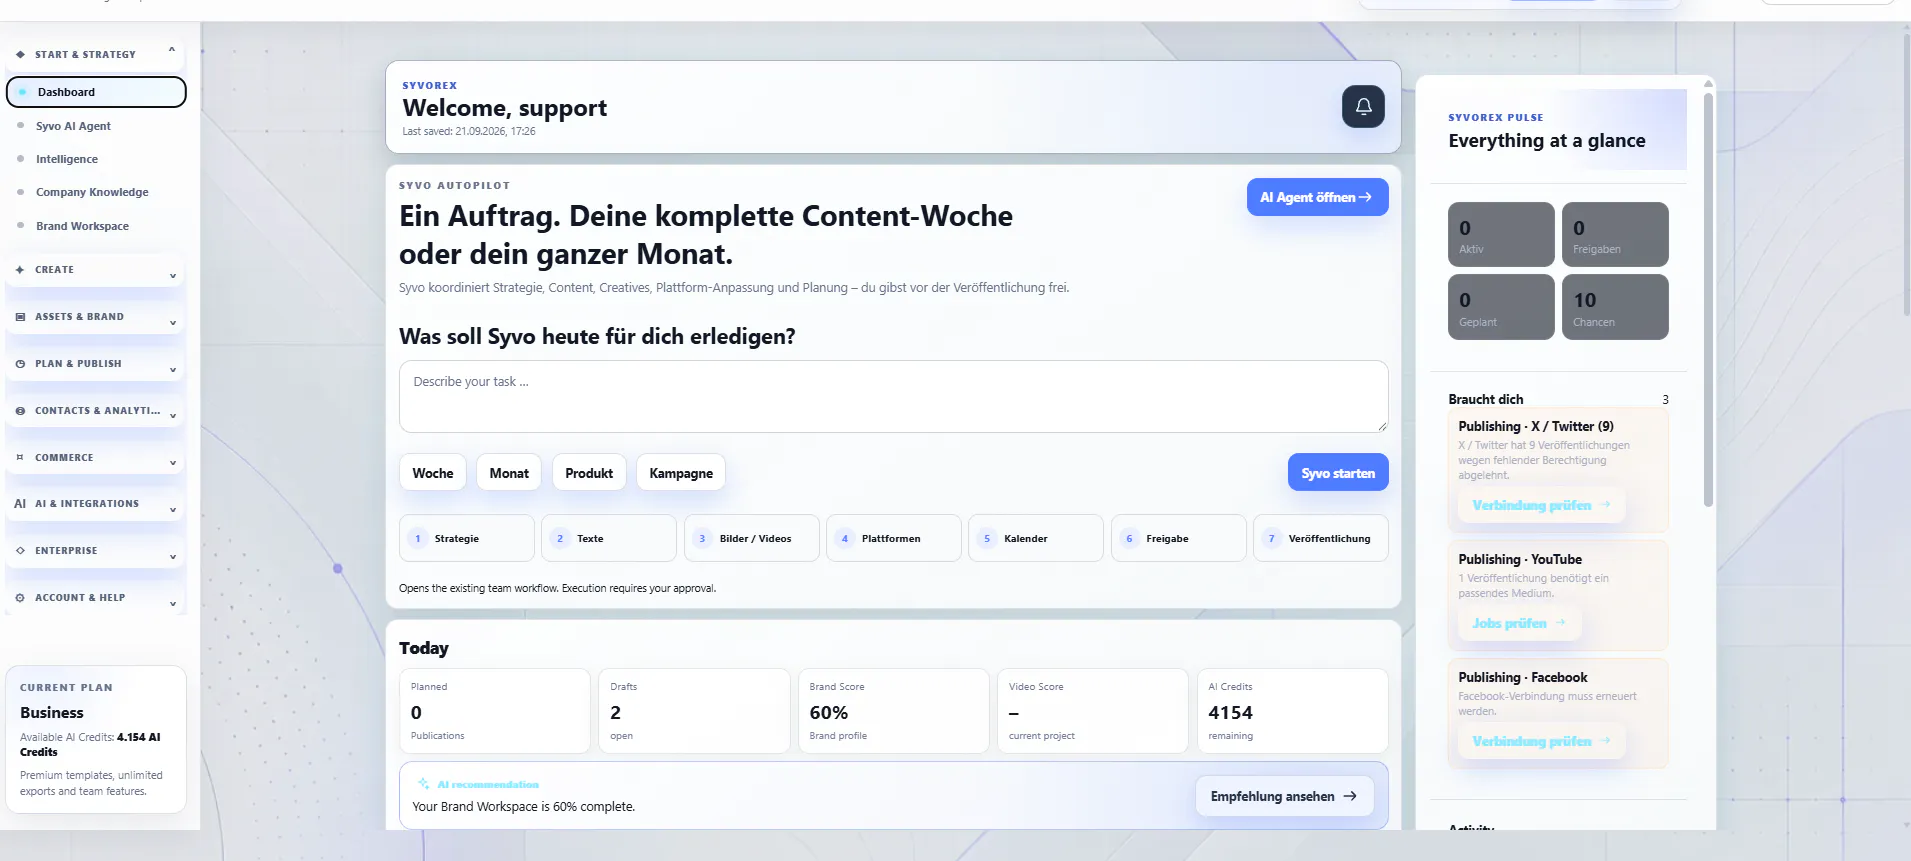Select the Produkt preset chip
Image resolution: width=1911 pixels, height=861 pixels.
[x=589, y=473]
